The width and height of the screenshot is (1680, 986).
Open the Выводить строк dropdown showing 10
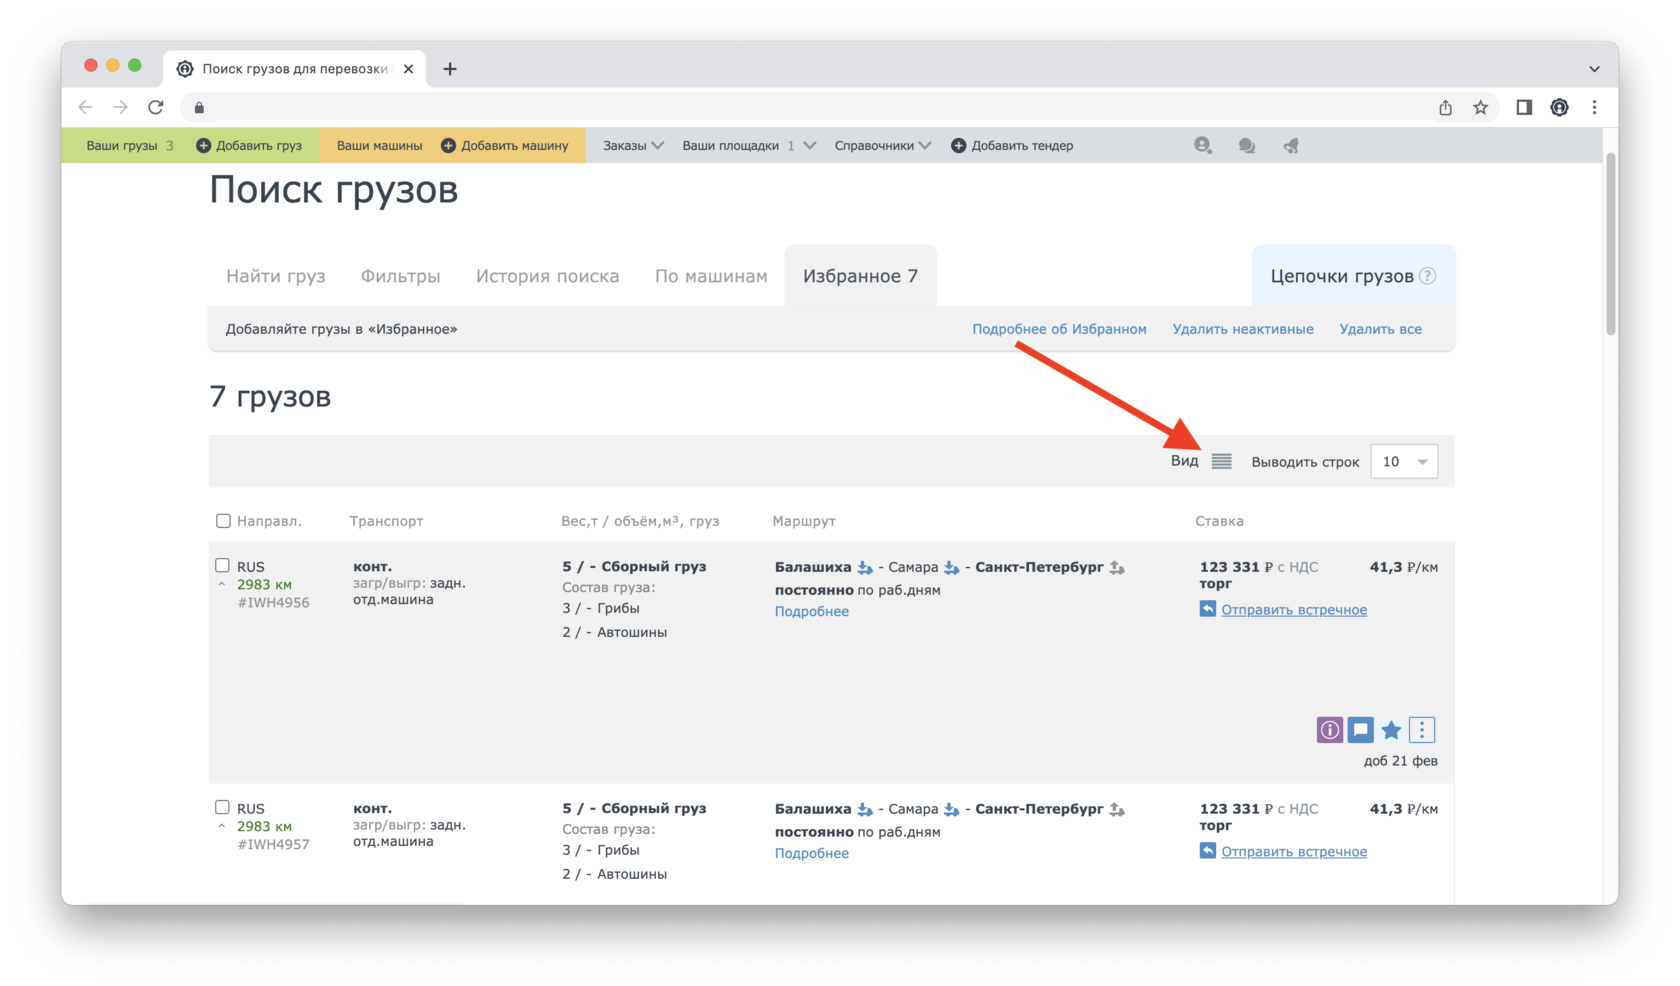[1404, 461]
